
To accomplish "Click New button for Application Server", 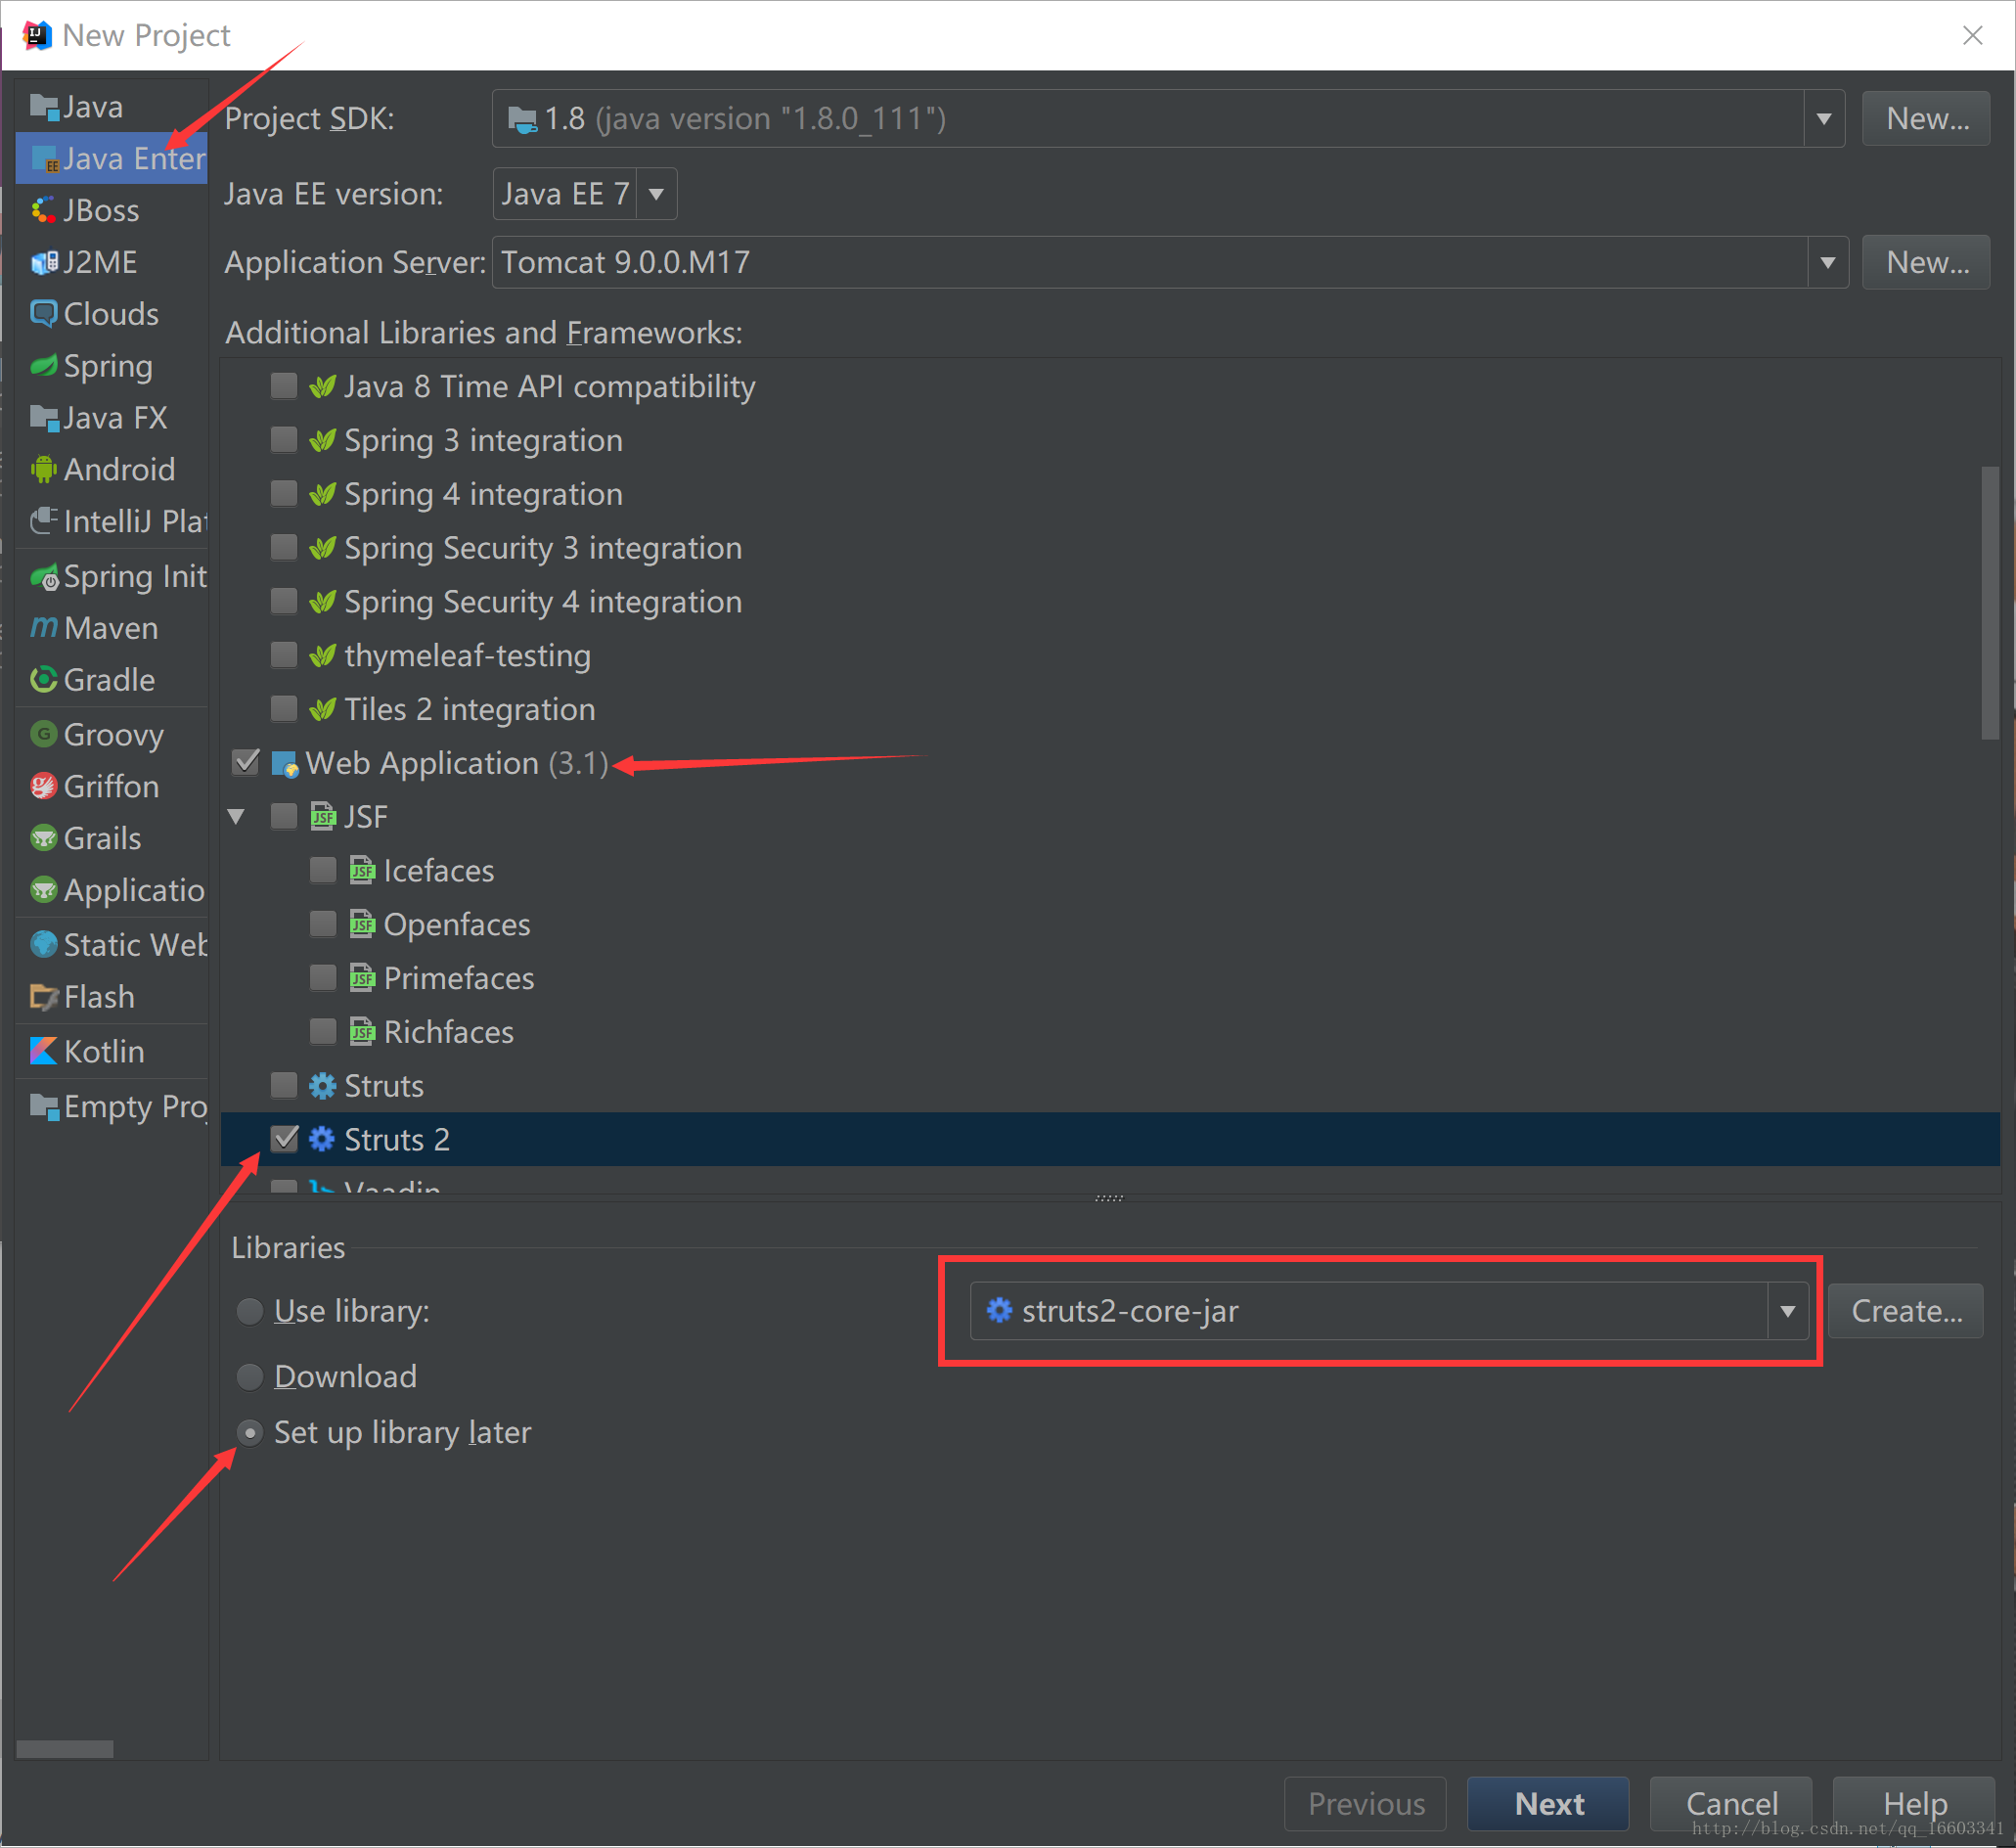I will click(1925, 263).
